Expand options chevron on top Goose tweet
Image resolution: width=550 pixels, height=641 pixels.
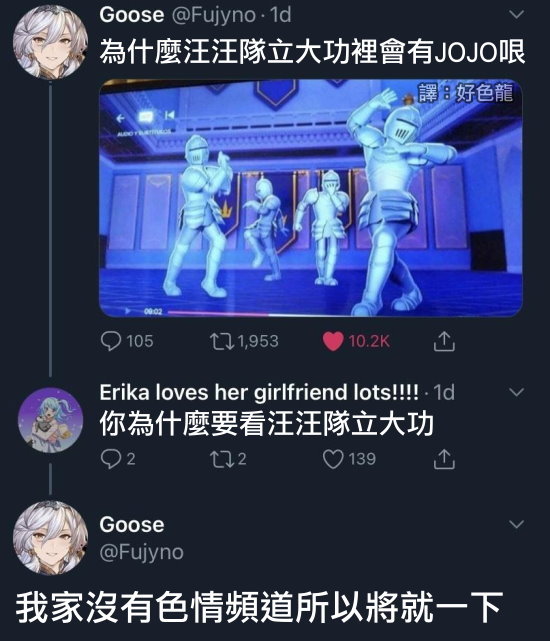(x=517, y=15)
